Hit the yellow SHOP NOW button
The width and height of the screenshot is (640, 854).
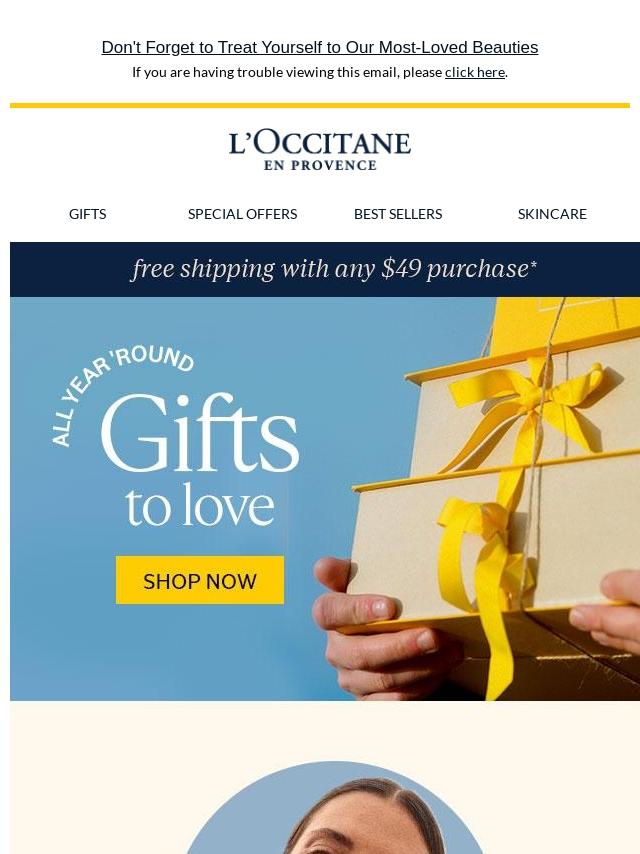pyautogui.click(x=200, y=580)
